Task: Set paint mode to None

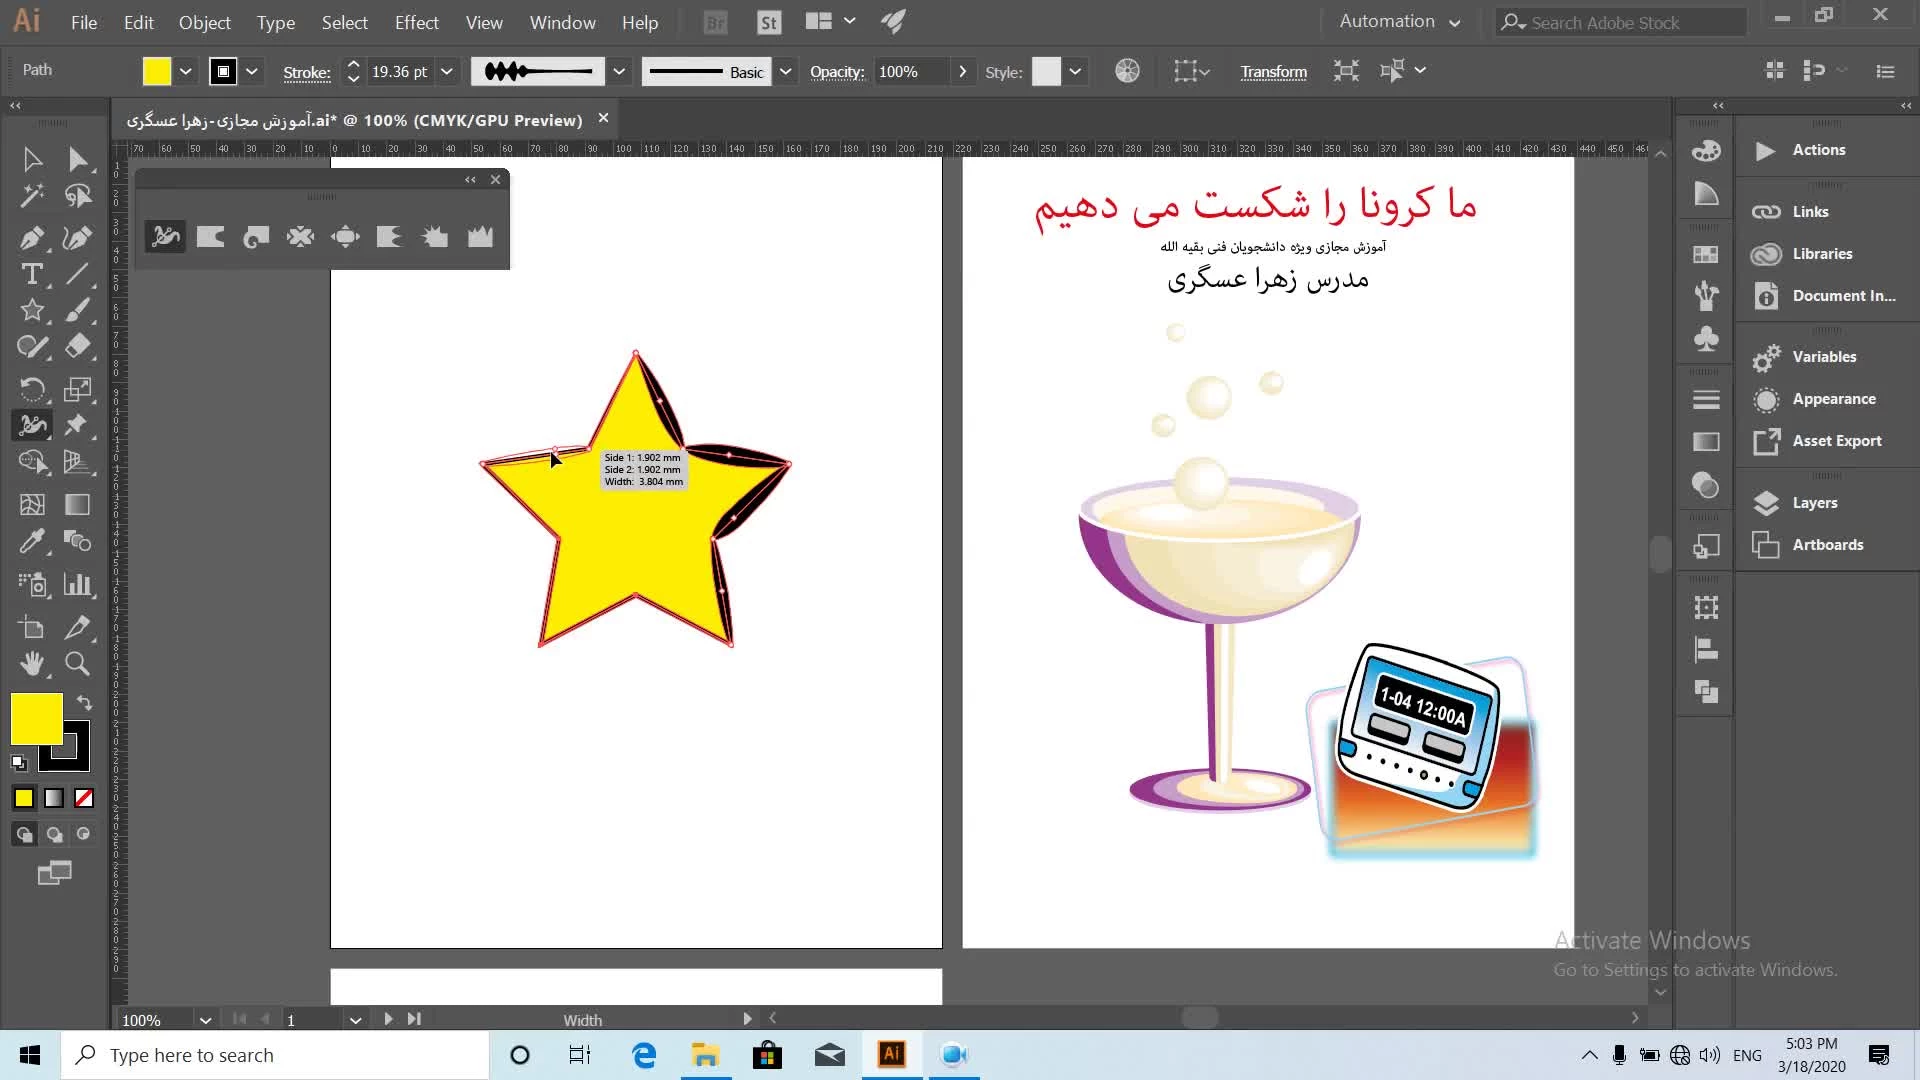Action: [x=84, y=798]
